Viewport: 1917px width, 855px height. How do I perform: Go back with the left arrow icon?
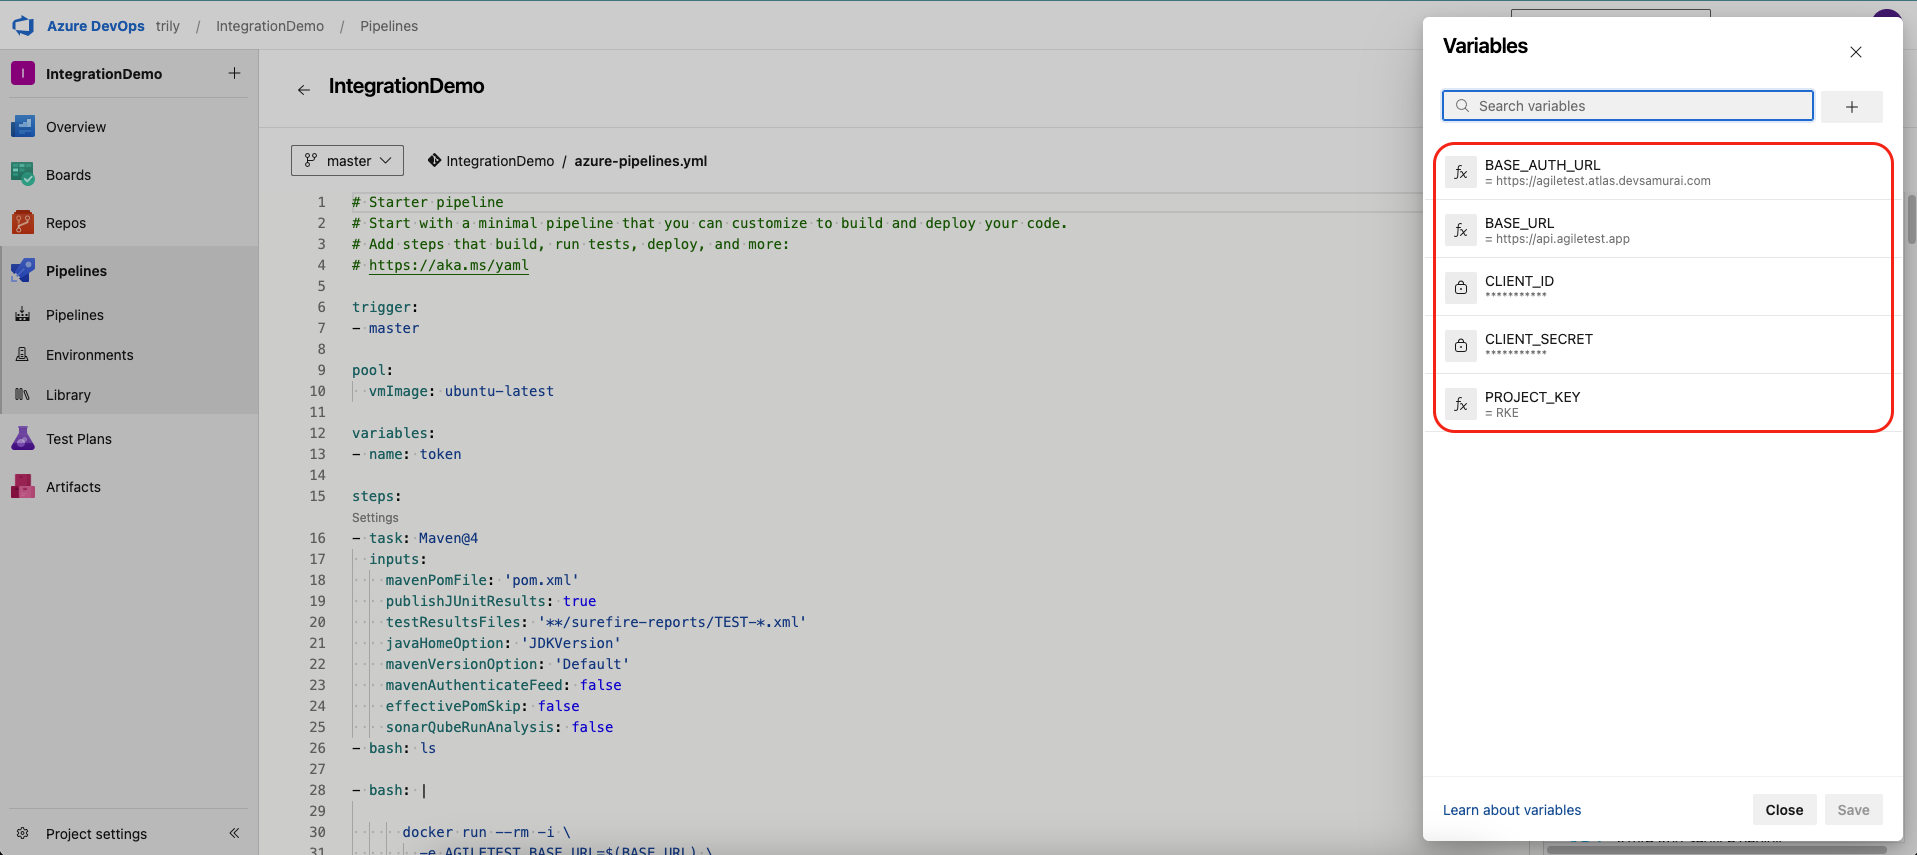(303, 89)
